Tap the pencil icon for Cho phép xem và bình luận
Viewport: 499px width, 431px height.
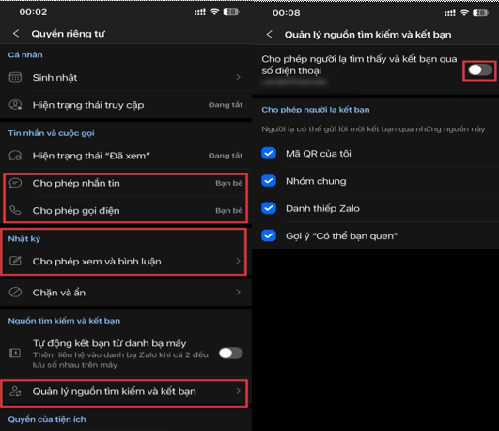(15, 261)
